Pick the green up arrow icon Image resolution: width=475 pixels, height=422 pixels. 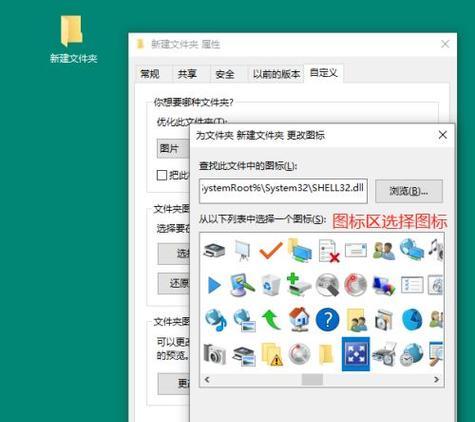point(271,320)
